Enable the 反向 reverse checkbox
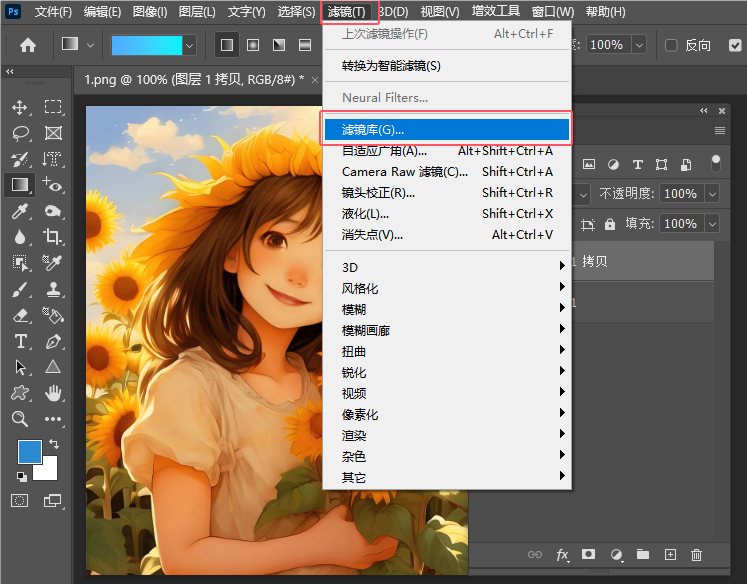 pos(671,45)
